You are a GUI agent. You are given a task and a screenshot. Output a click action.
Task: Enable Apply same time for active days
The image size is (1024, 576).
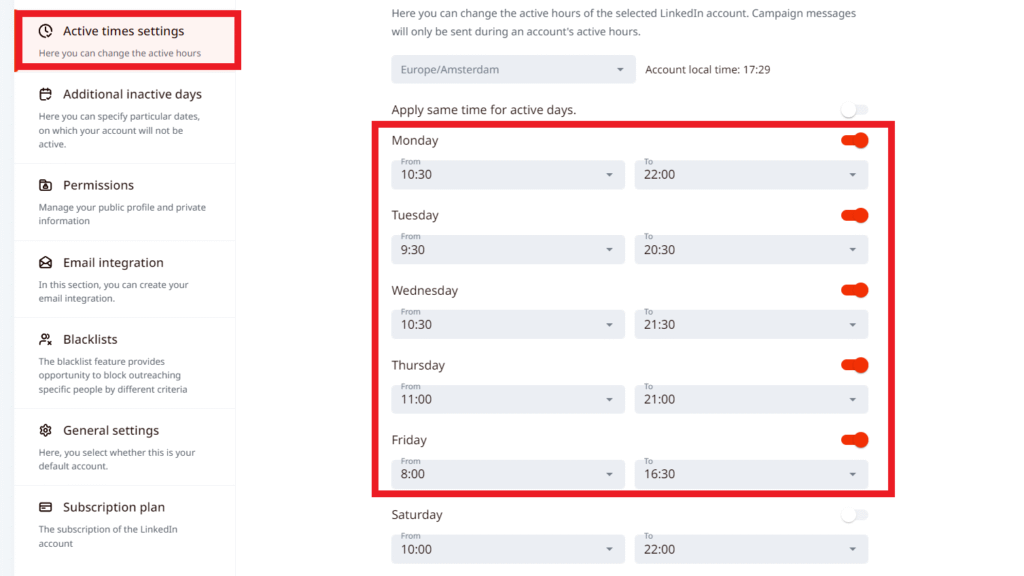click(854, 110)
